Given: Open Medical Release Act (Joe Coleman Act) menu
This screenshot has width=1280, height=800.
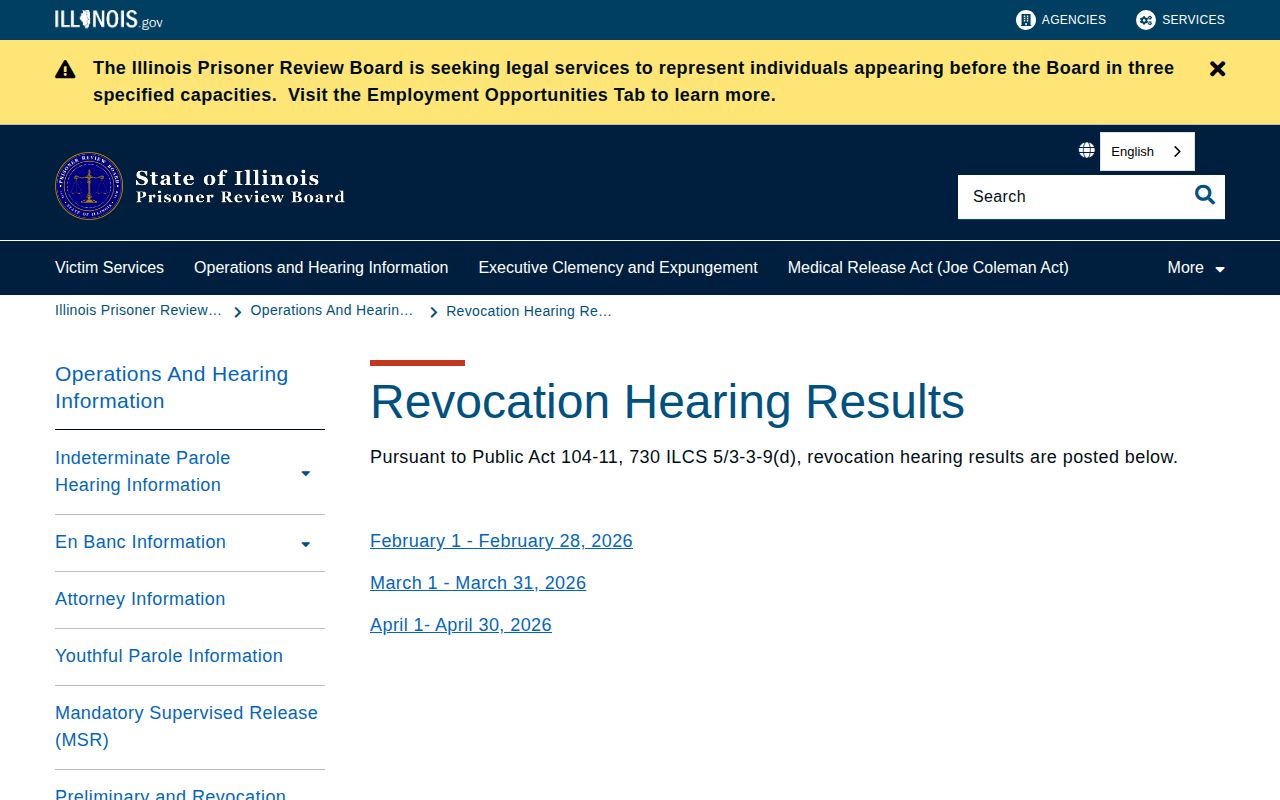Looking at the screenshot, I should [928, 267].
